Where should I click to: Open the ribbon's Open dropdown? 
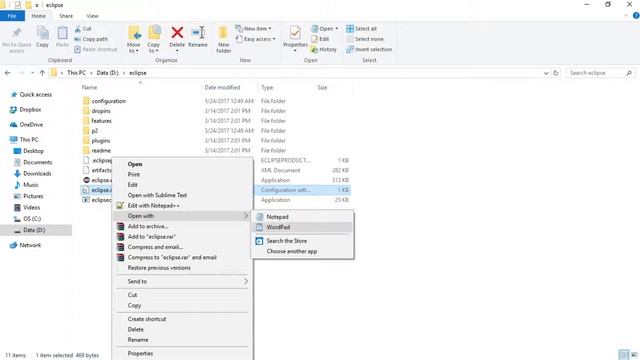(325, 29)
